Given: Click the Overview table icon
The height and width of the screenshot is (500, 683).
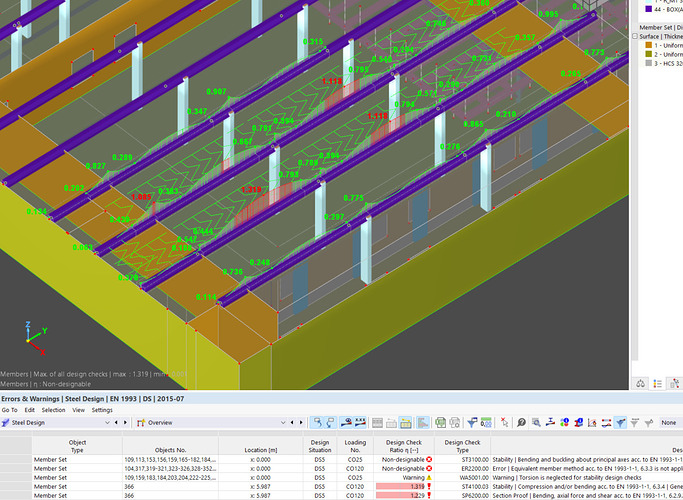Looking at the screenshot, I should [x=141, y=423].
